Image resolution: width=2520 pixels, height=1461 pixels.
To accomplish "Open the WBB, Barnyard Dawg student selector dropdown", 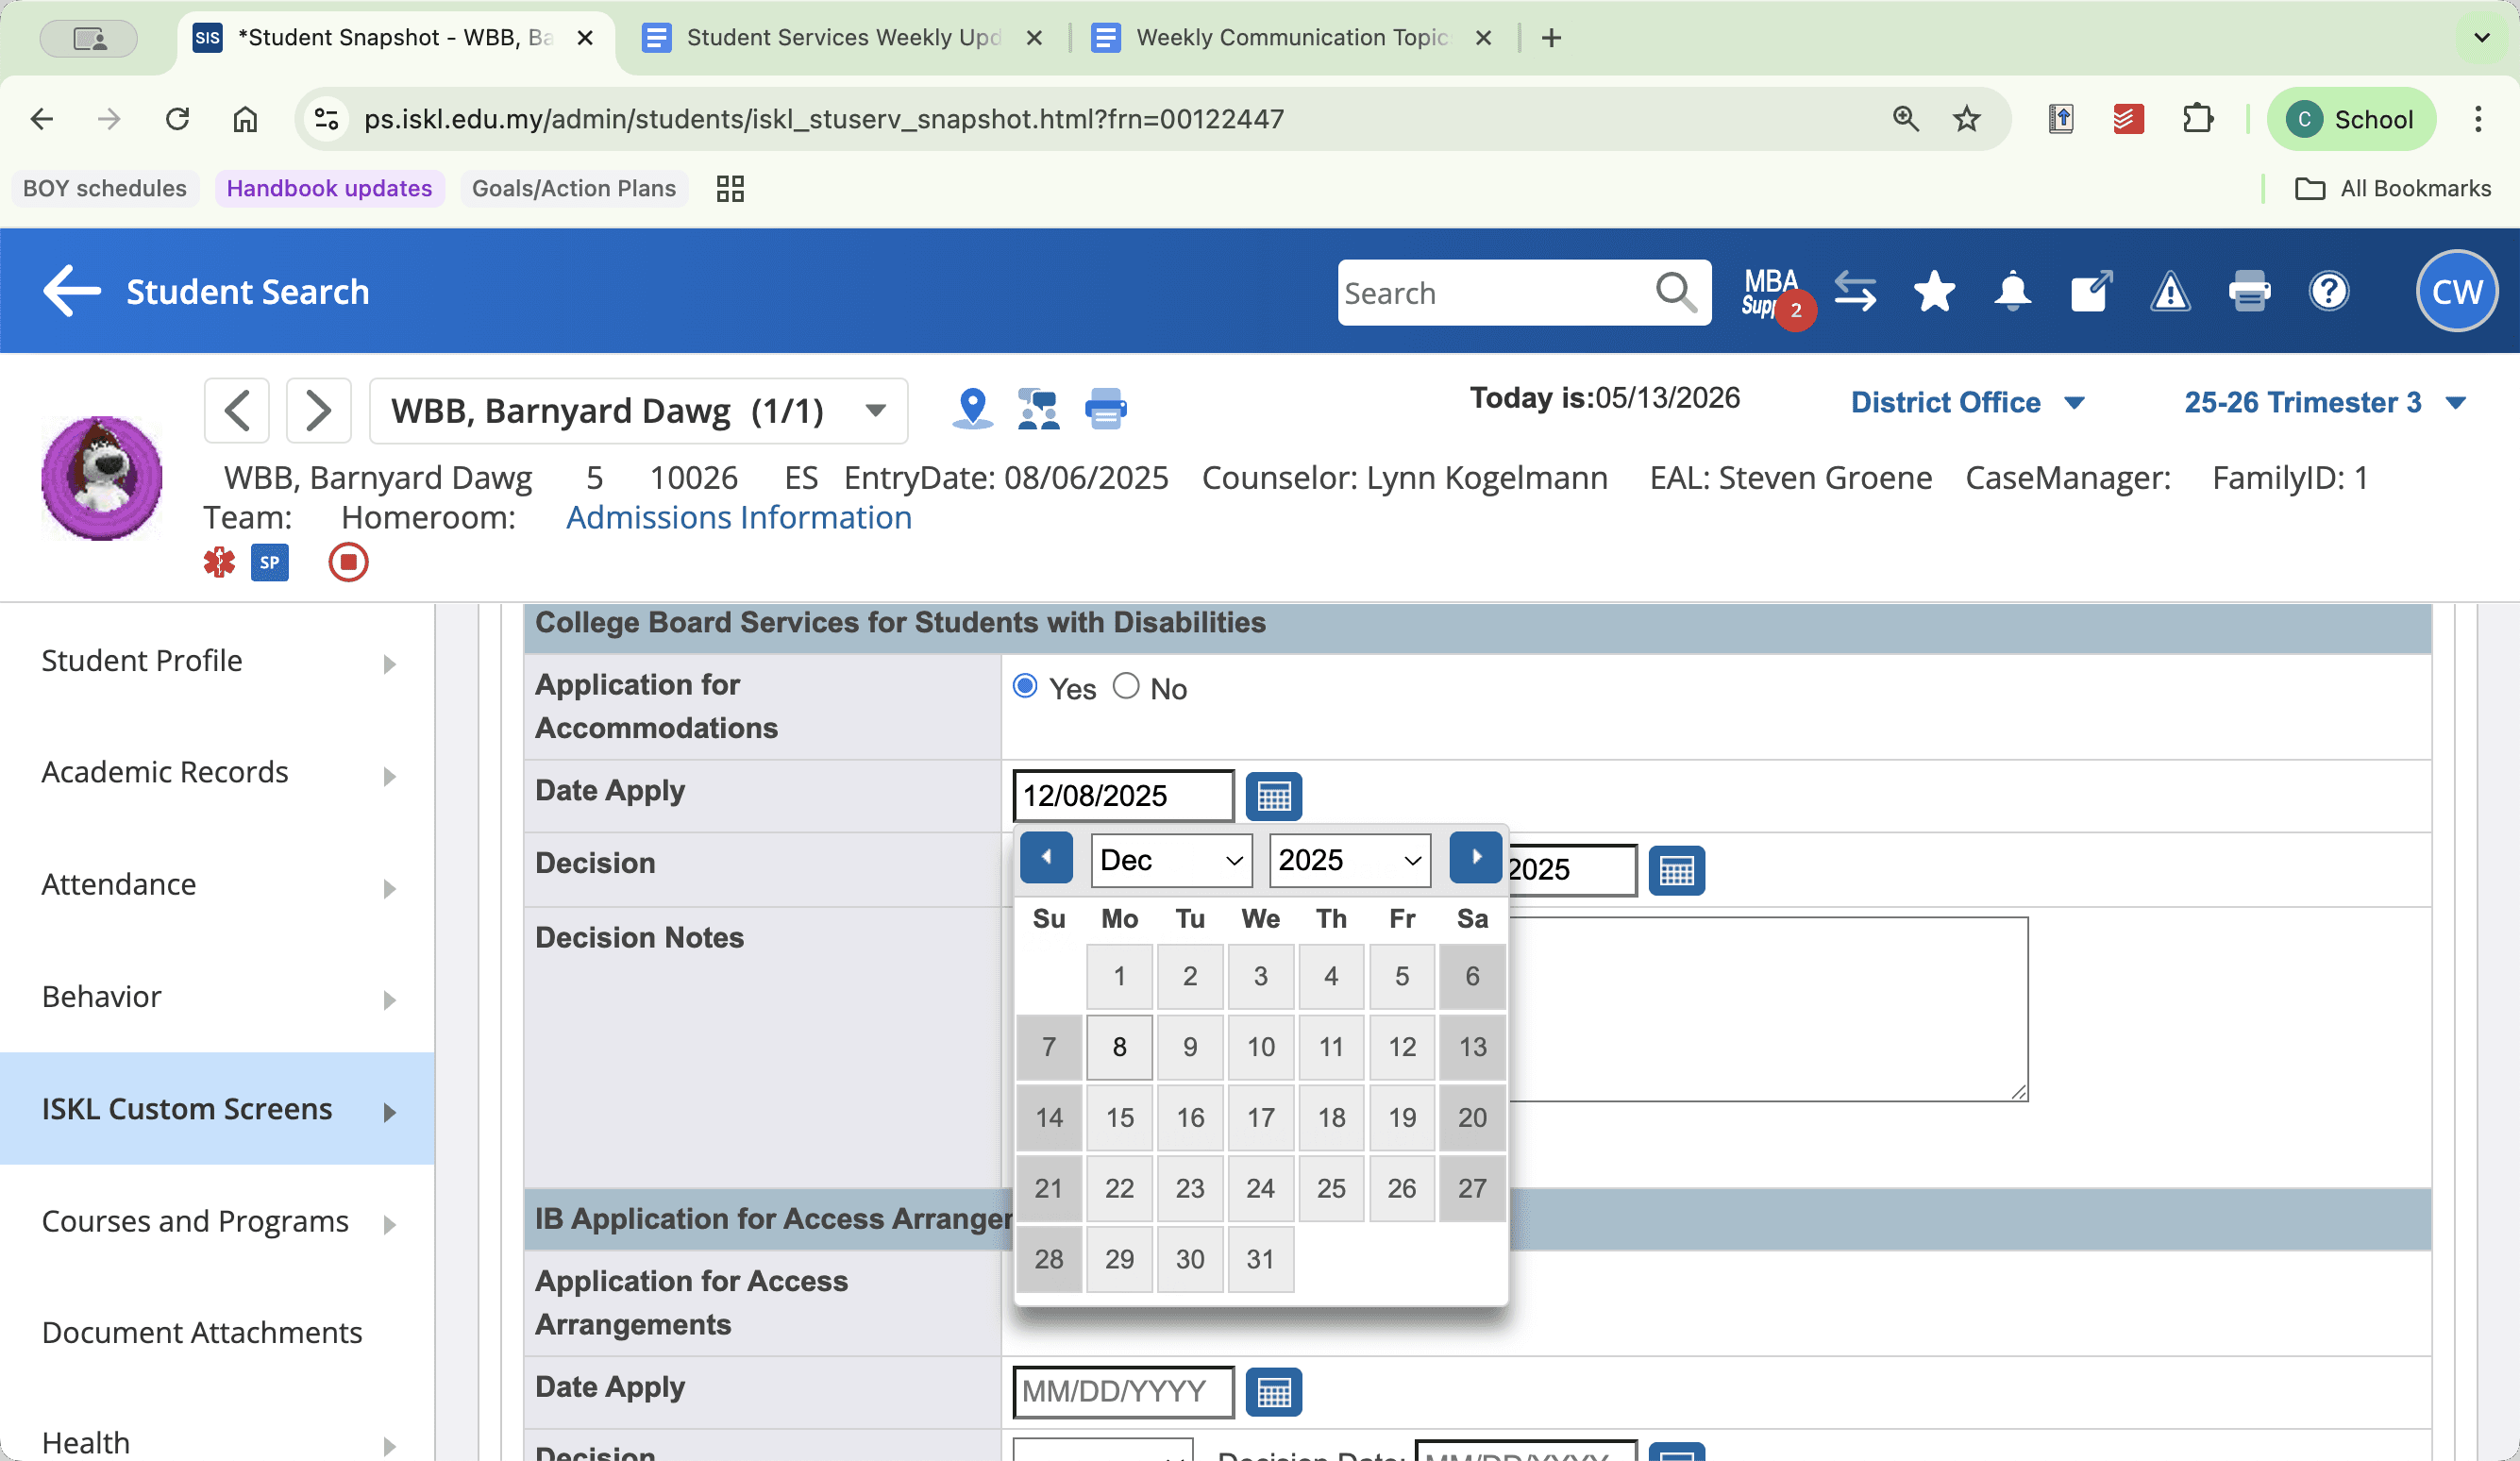I will coord(638,410).
